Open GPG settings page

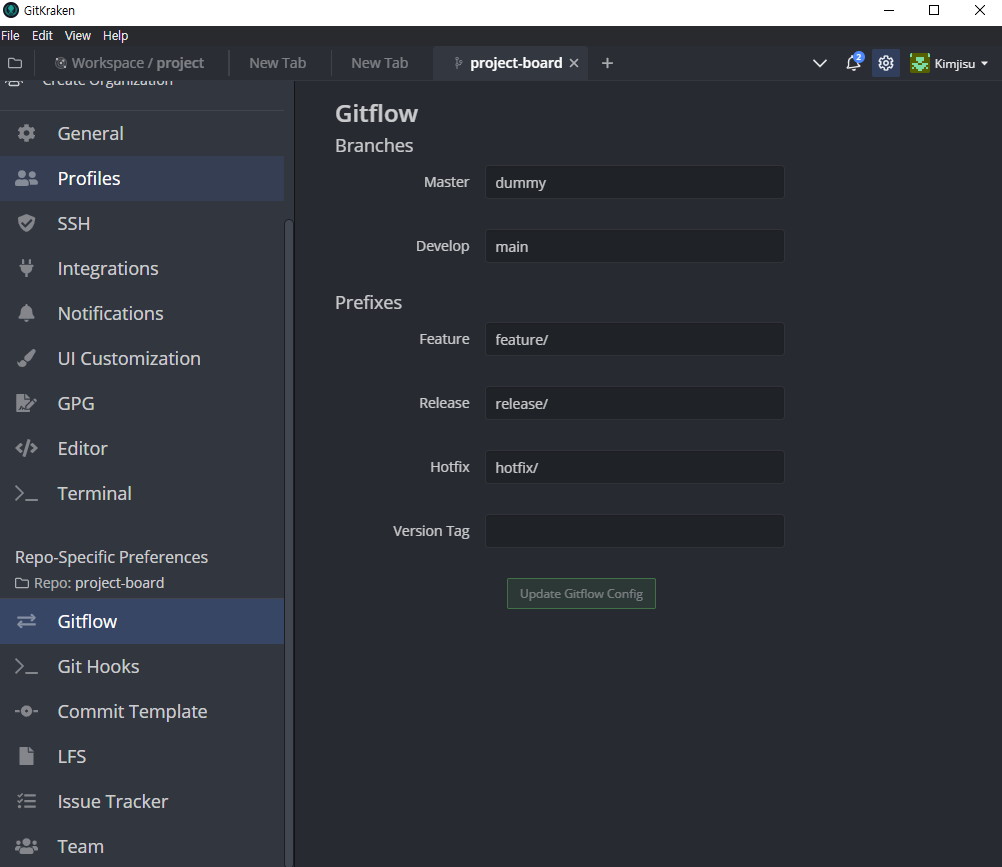click(142, 403)
